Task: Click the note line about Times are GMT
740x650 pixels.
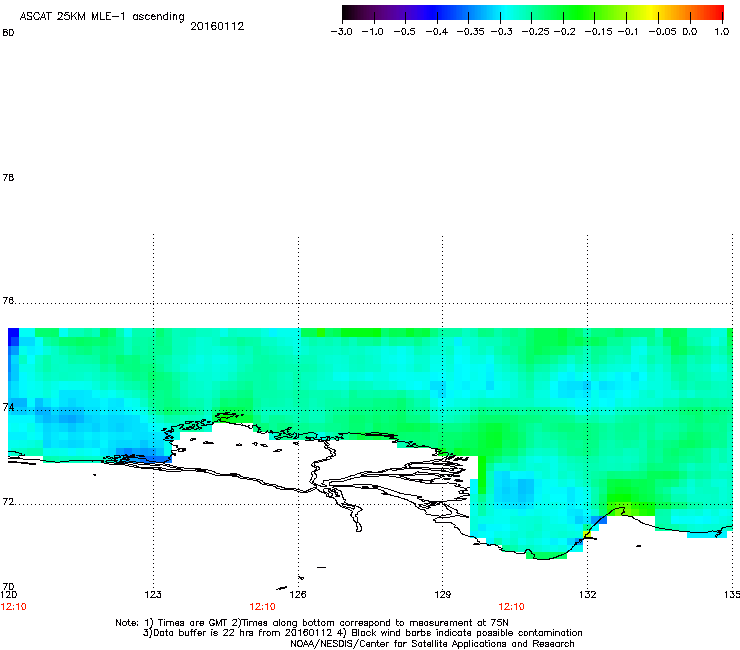Action: click(312, 623)
